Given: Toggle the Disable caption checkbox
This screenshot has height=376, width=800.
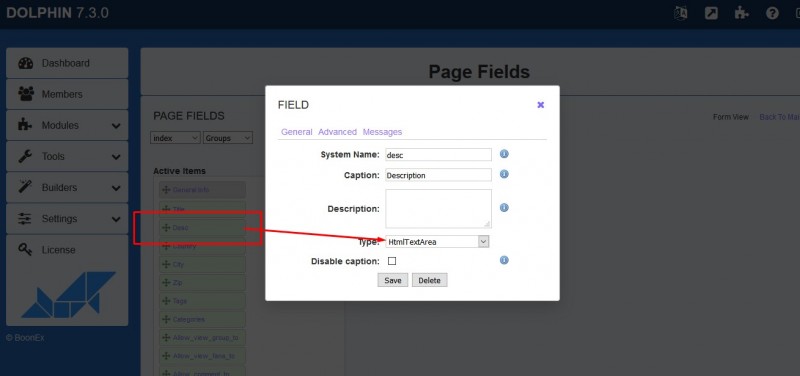Looking at the screenshot, I should (392, 261).
